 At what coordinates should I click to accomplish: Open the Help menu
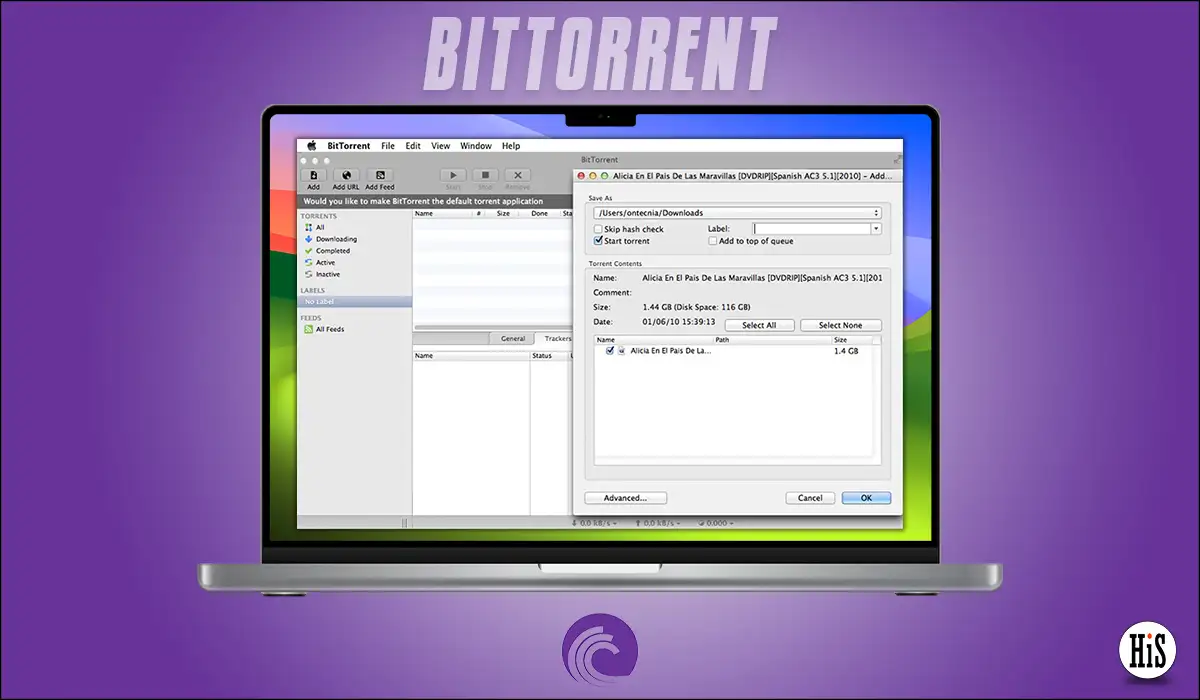click(x=511, y=146)
